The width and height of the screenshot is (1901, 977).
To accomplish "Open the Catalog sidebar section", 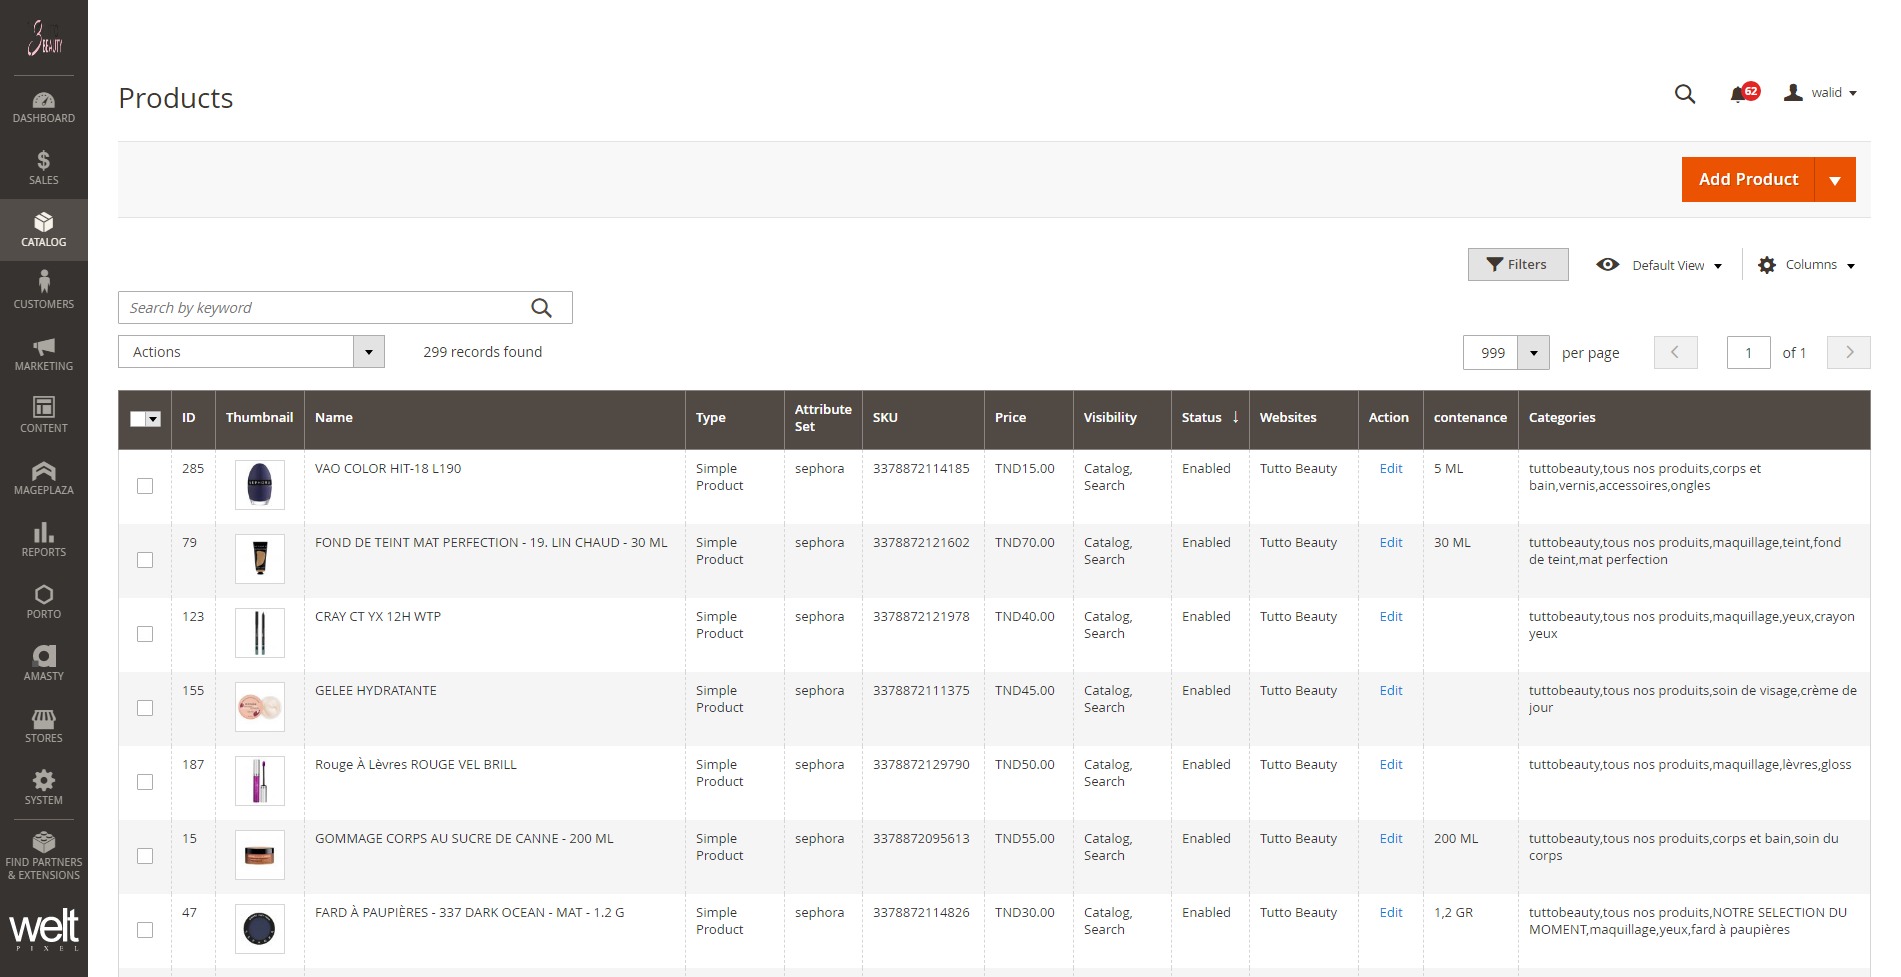I will [43, 230].
